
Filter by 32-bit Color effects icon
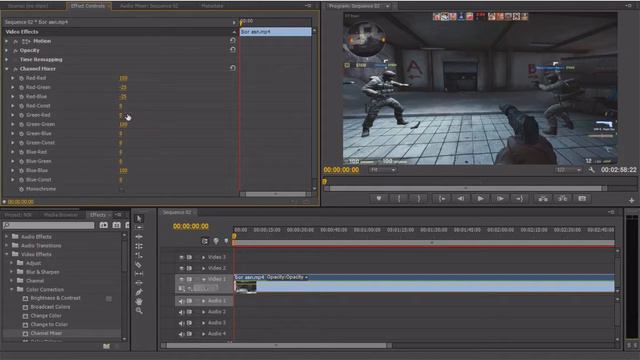click(116, 225)
